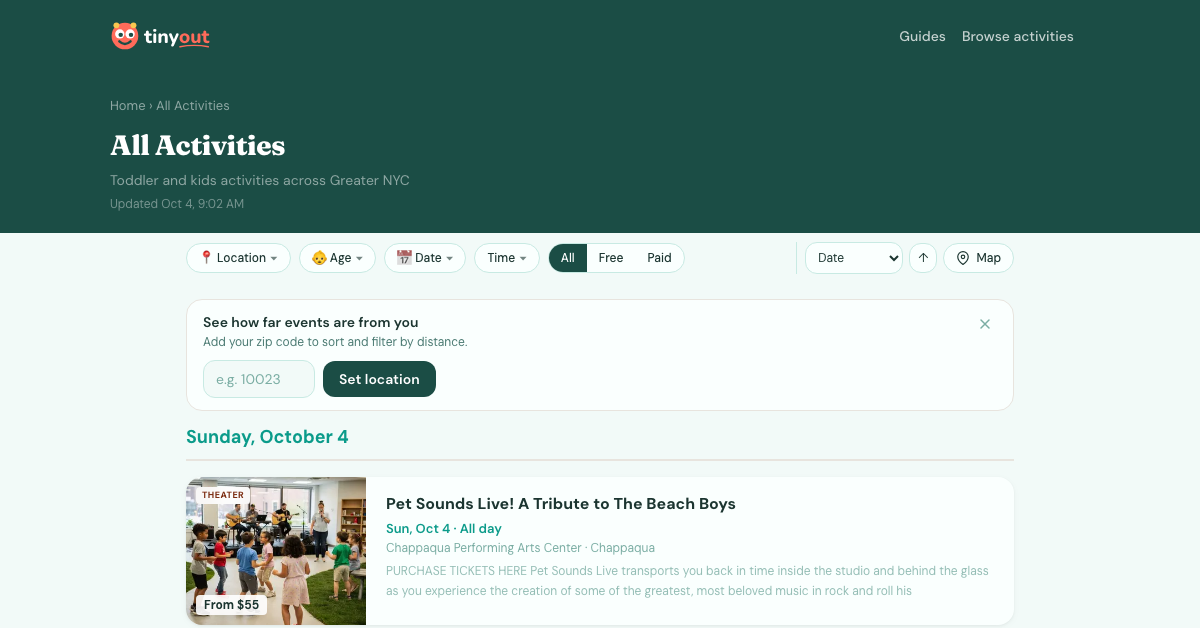The image size is (1200, 628).
Task: Open the sort-by Date select box
Action: [854, 258]
